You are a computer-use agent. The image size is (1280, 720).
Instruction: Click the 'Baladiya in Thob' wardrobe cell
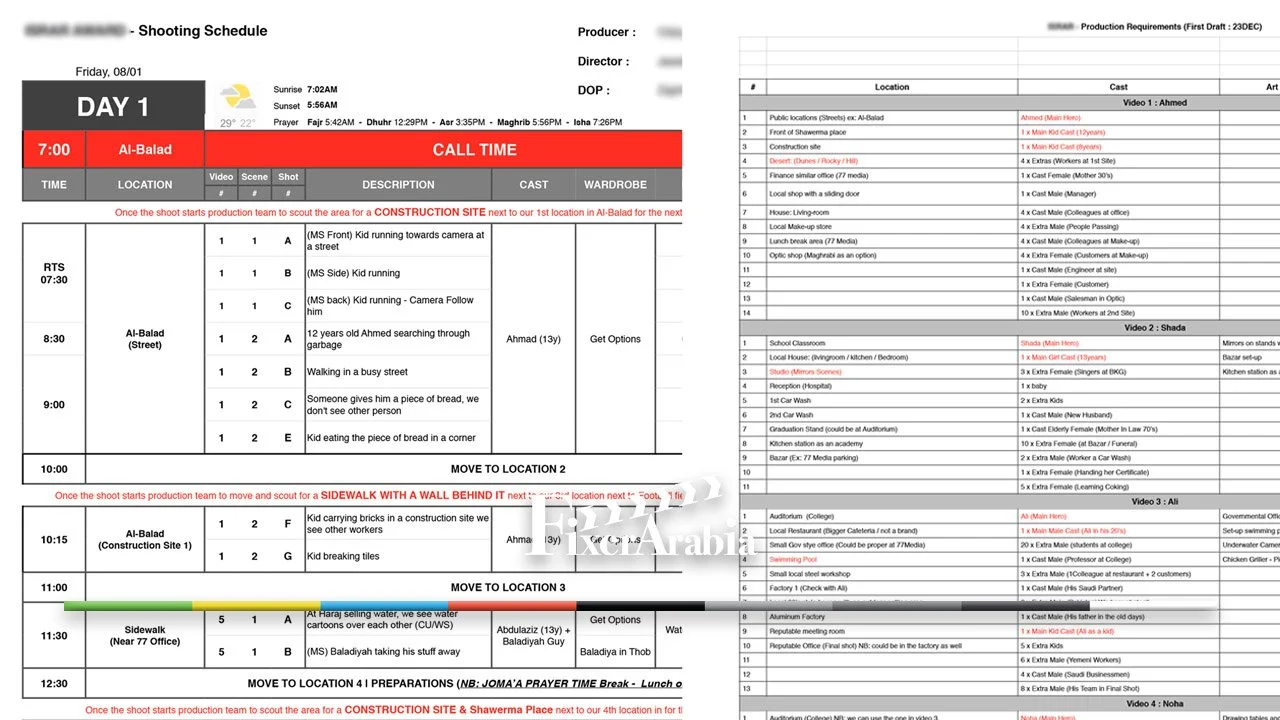615,652
